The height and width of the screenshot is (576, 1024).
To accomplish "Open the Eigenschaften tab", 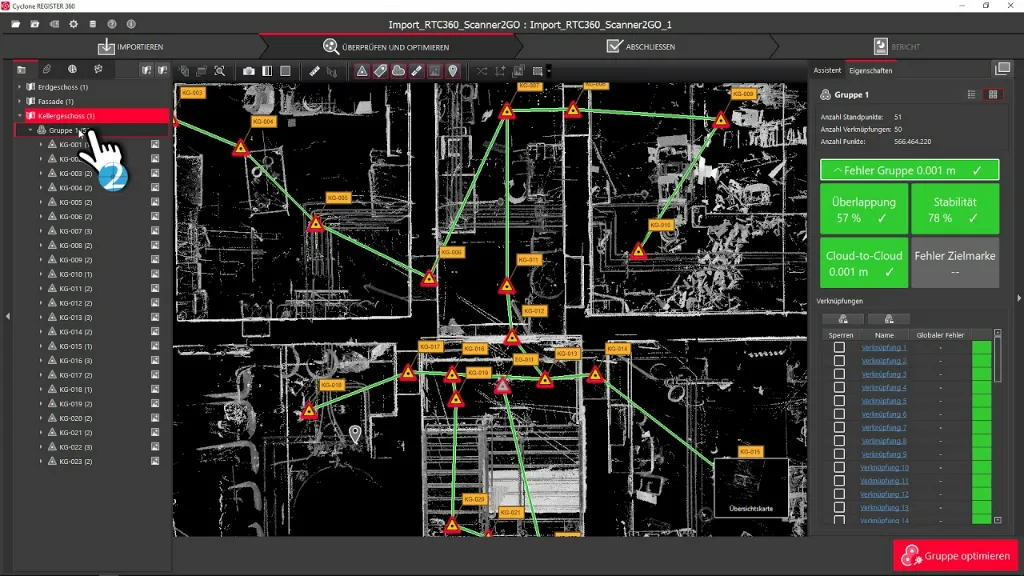I will coord(870,71).
